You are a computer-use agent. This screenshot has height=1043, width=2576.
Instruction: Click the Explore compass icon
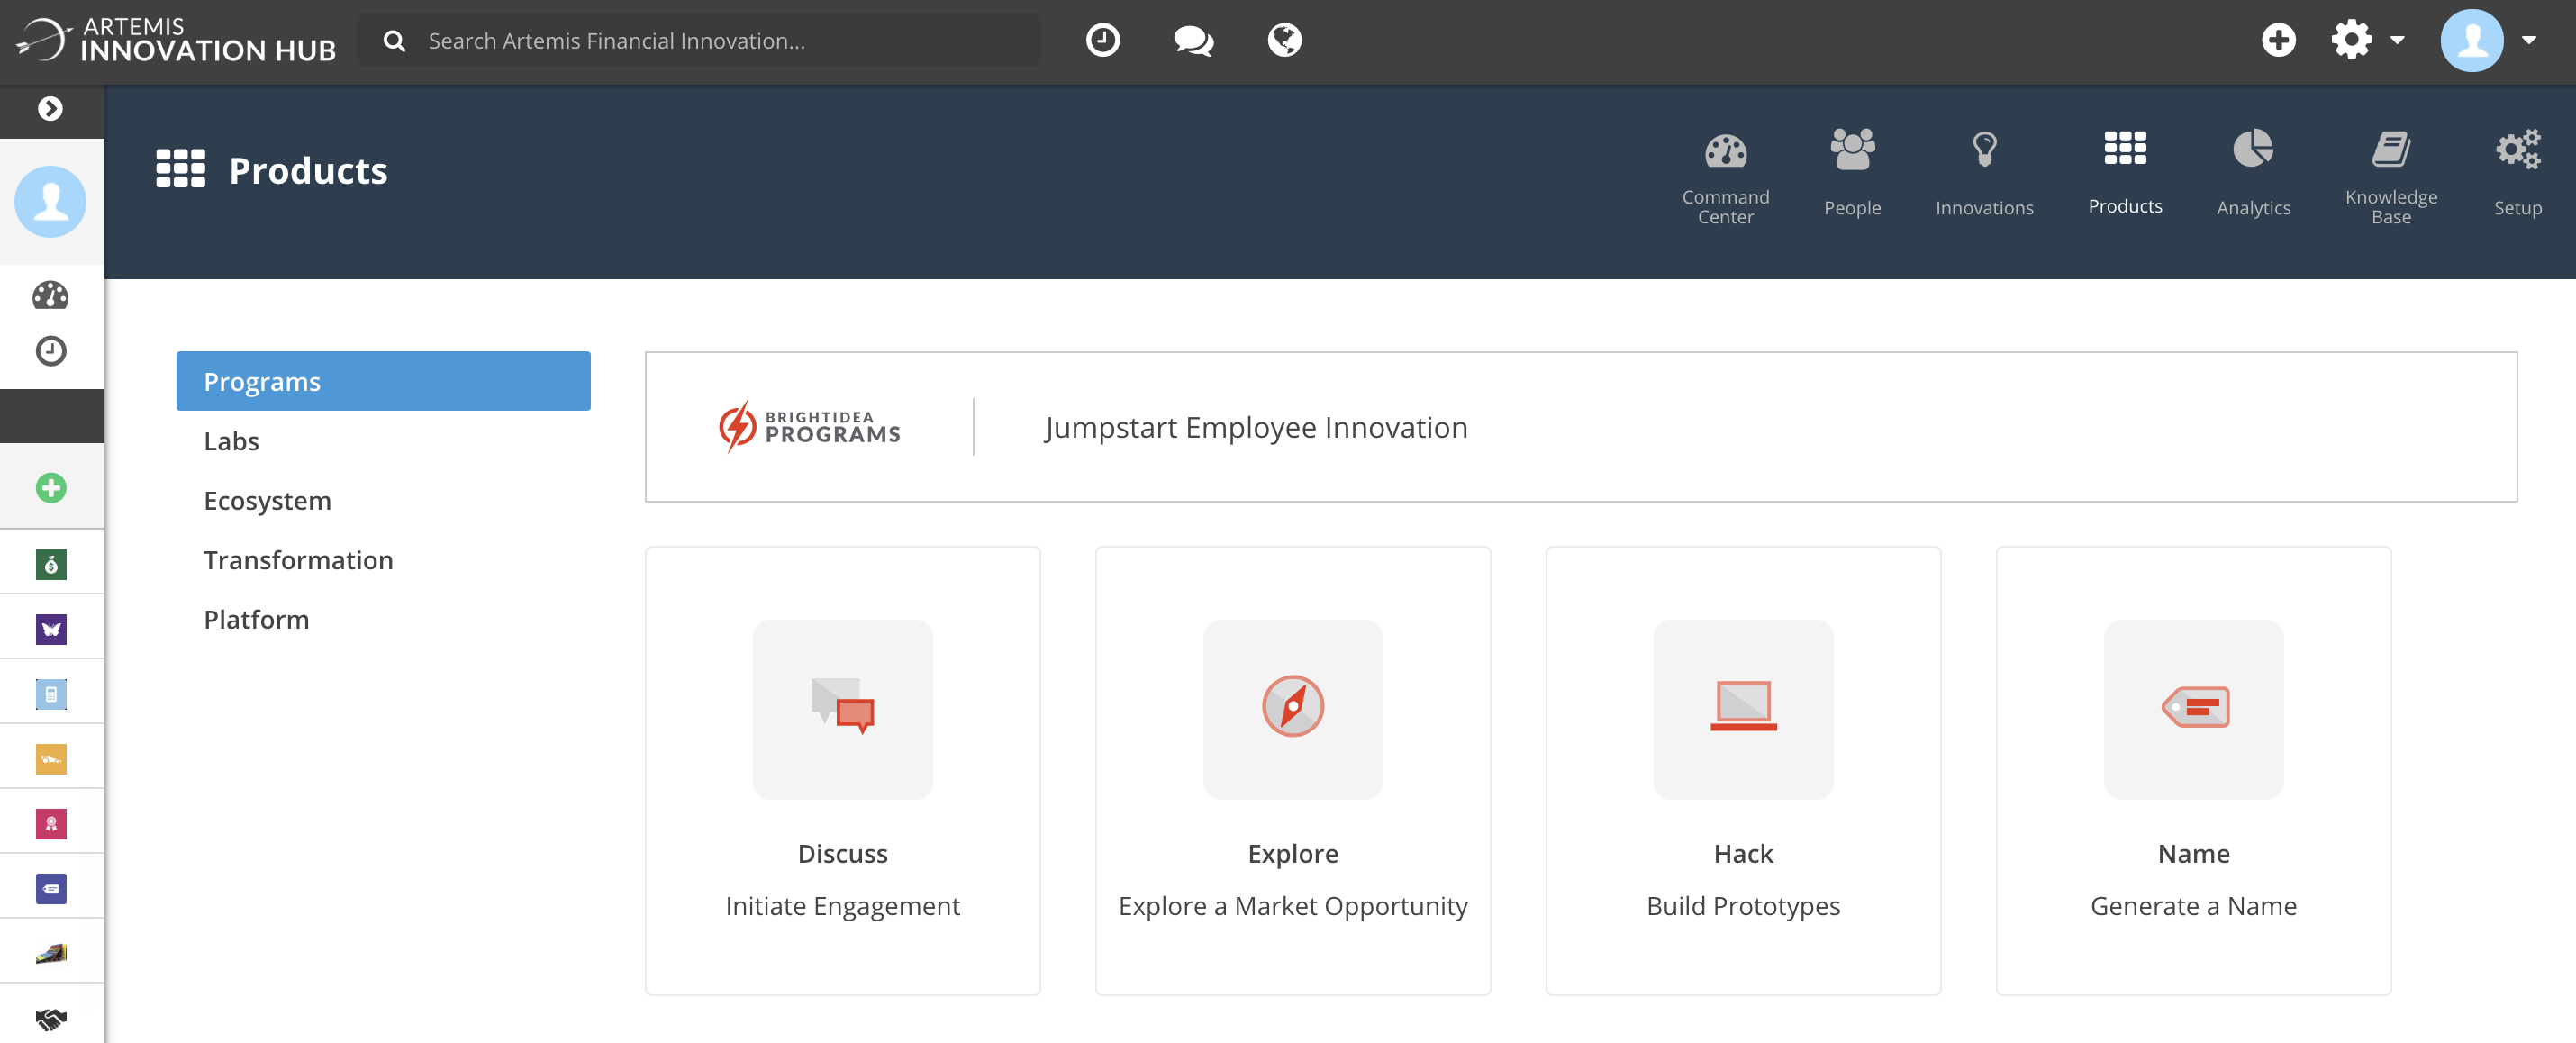[x=1293, y=708]
